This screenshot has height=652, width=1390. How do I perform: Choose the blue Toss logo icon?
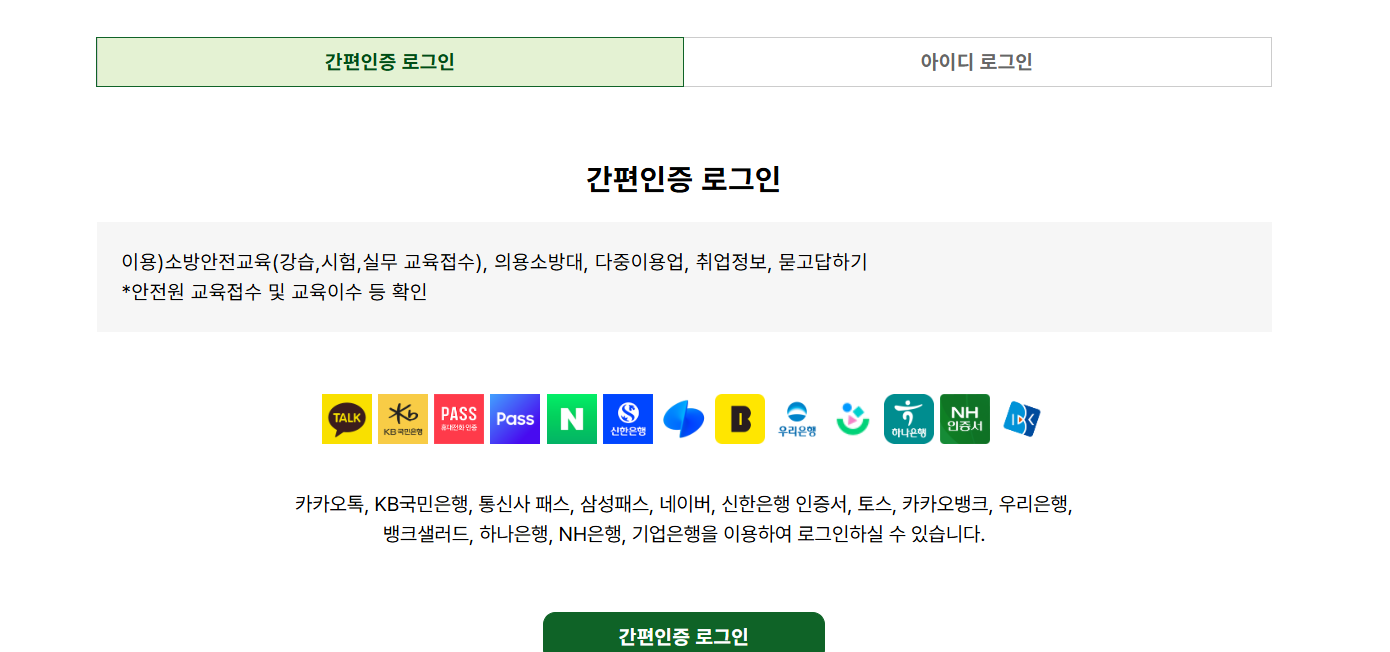click(684, 419)
